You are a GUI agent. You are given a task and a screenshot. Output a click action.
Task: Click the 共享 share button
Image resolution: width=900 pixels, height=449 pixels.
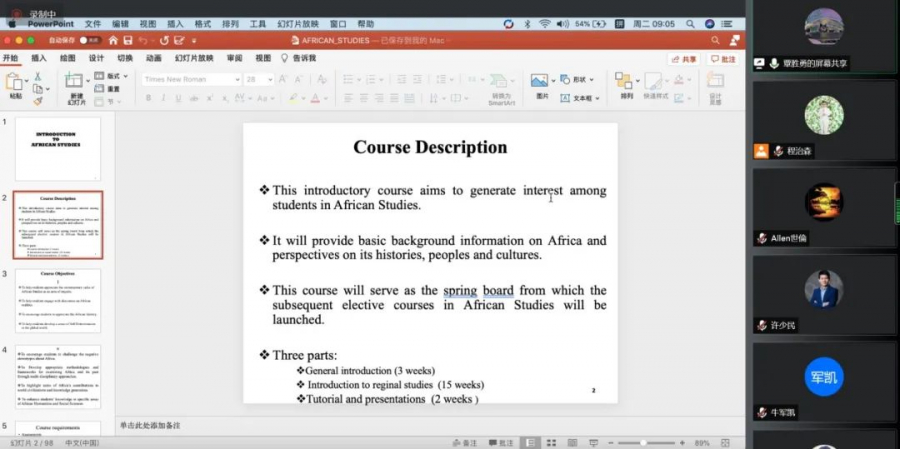[684, 59]
